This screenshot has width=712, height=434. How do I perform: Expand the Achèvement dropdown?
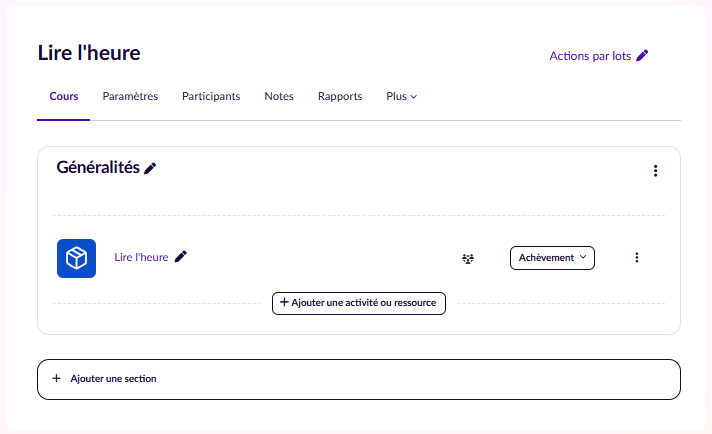pos(552,258)
